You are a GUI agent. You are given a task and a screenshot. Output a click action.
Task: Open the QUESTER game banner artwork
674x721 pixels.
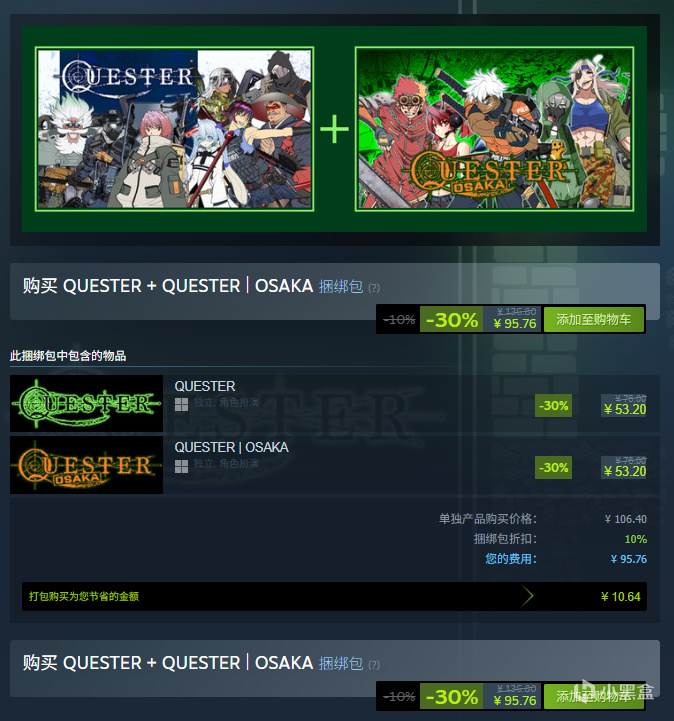pos(175,129)
